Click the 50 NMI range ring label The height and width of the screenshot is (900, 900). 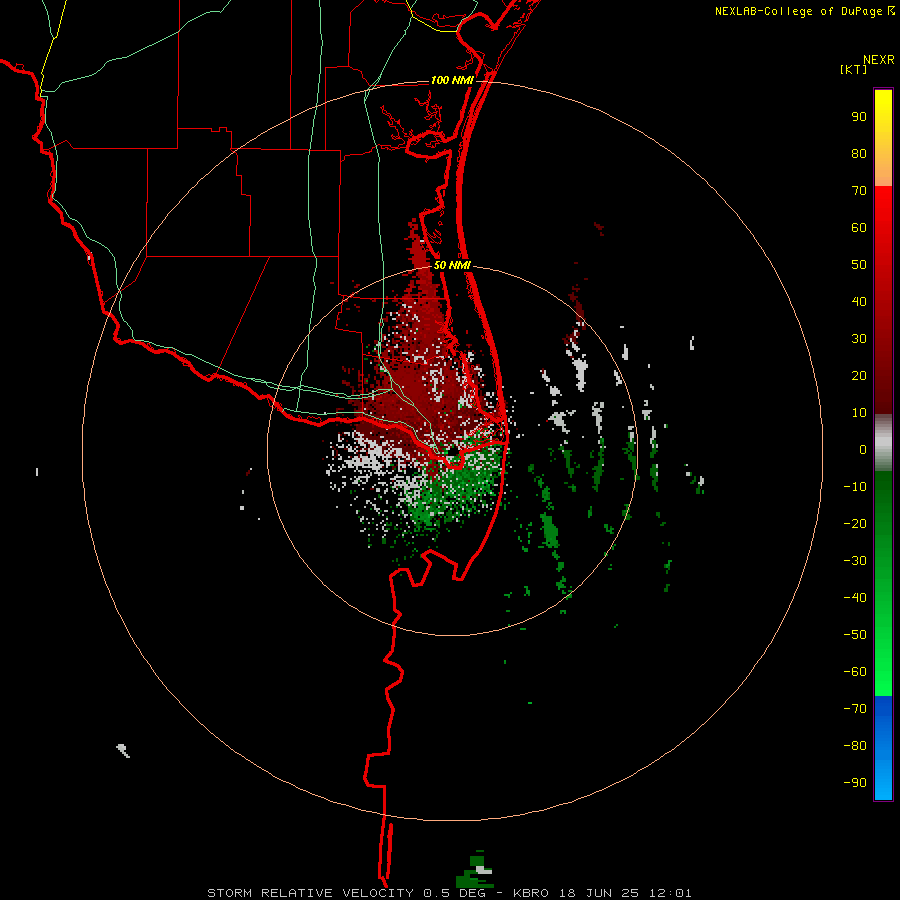tap(452, 265)
